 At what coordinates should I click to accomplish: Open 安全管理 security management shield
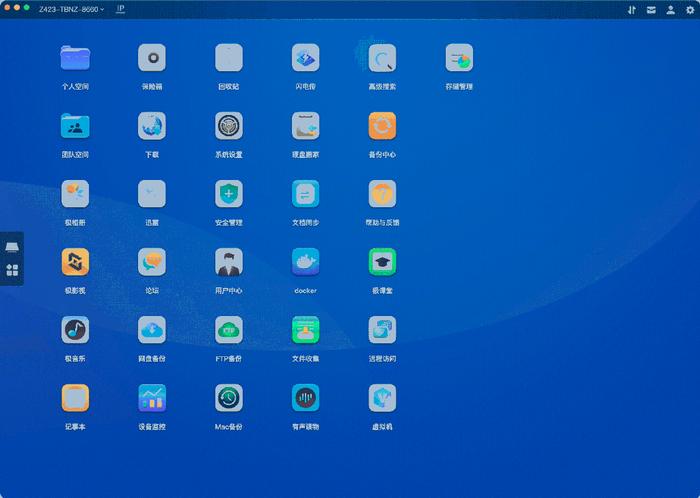pos(229,194)
